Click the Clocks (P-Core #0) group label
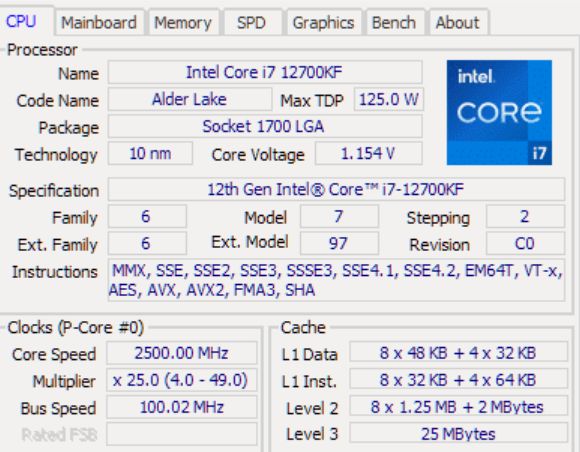The width and height of the screenshot is (580, 452). click(x=75, y=327)
